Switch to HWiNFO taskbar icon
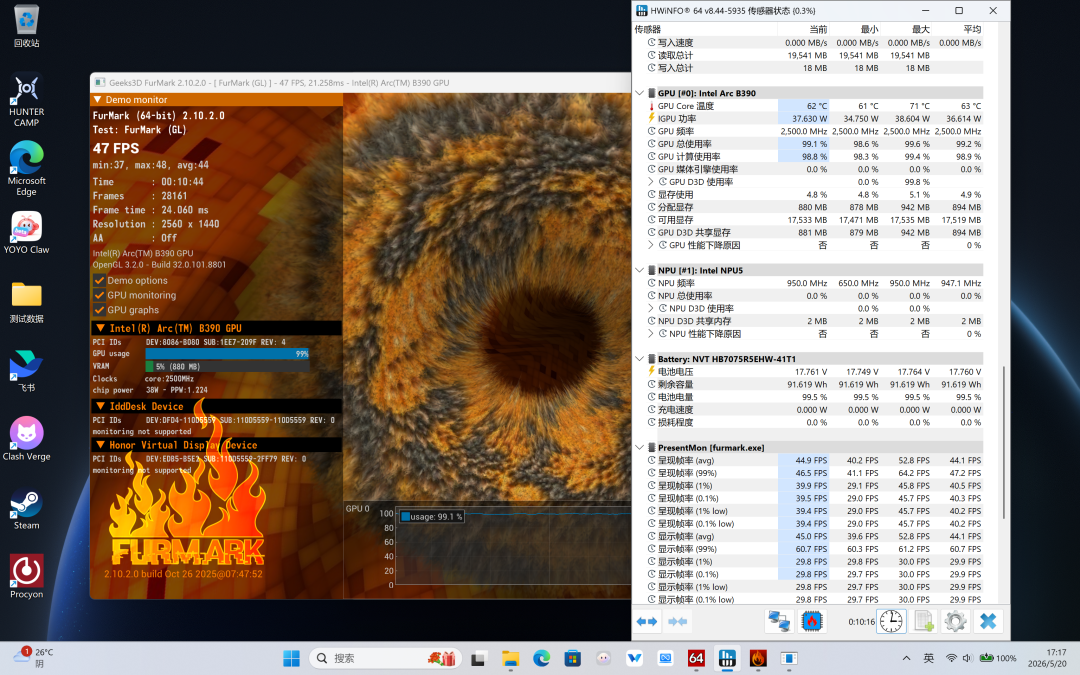The image size is (1080, 675). pyautogui.click(x=727, y=658)
